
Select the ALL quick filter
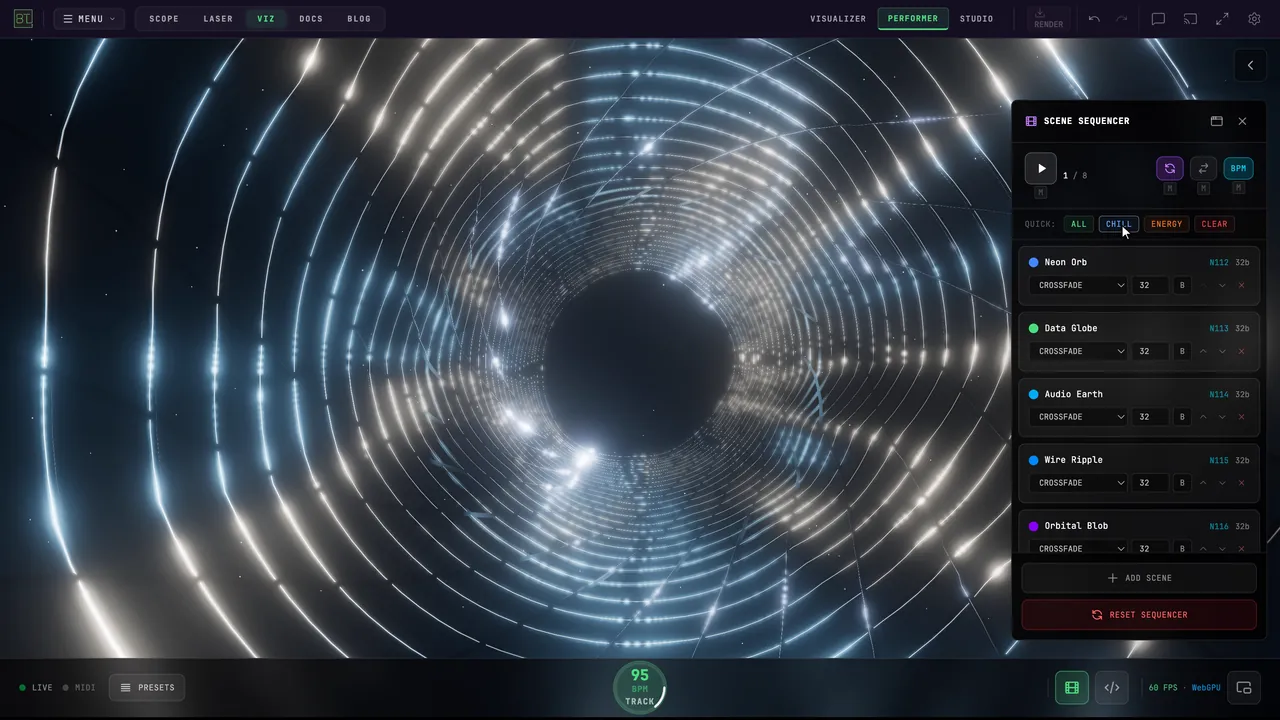(1078, 224)
